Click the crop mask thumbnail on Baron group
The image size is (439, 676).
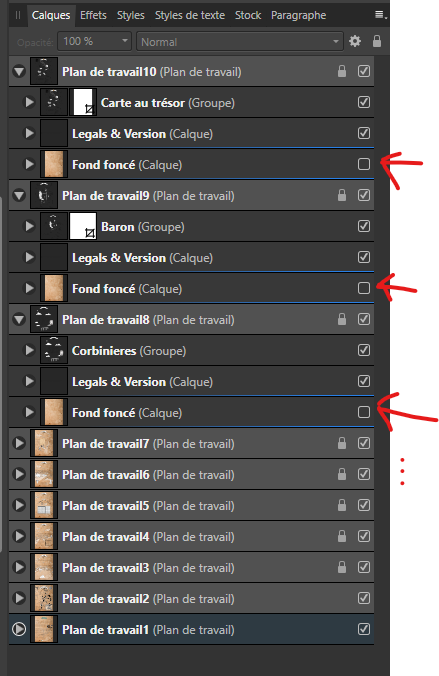(x=83, y=226)
